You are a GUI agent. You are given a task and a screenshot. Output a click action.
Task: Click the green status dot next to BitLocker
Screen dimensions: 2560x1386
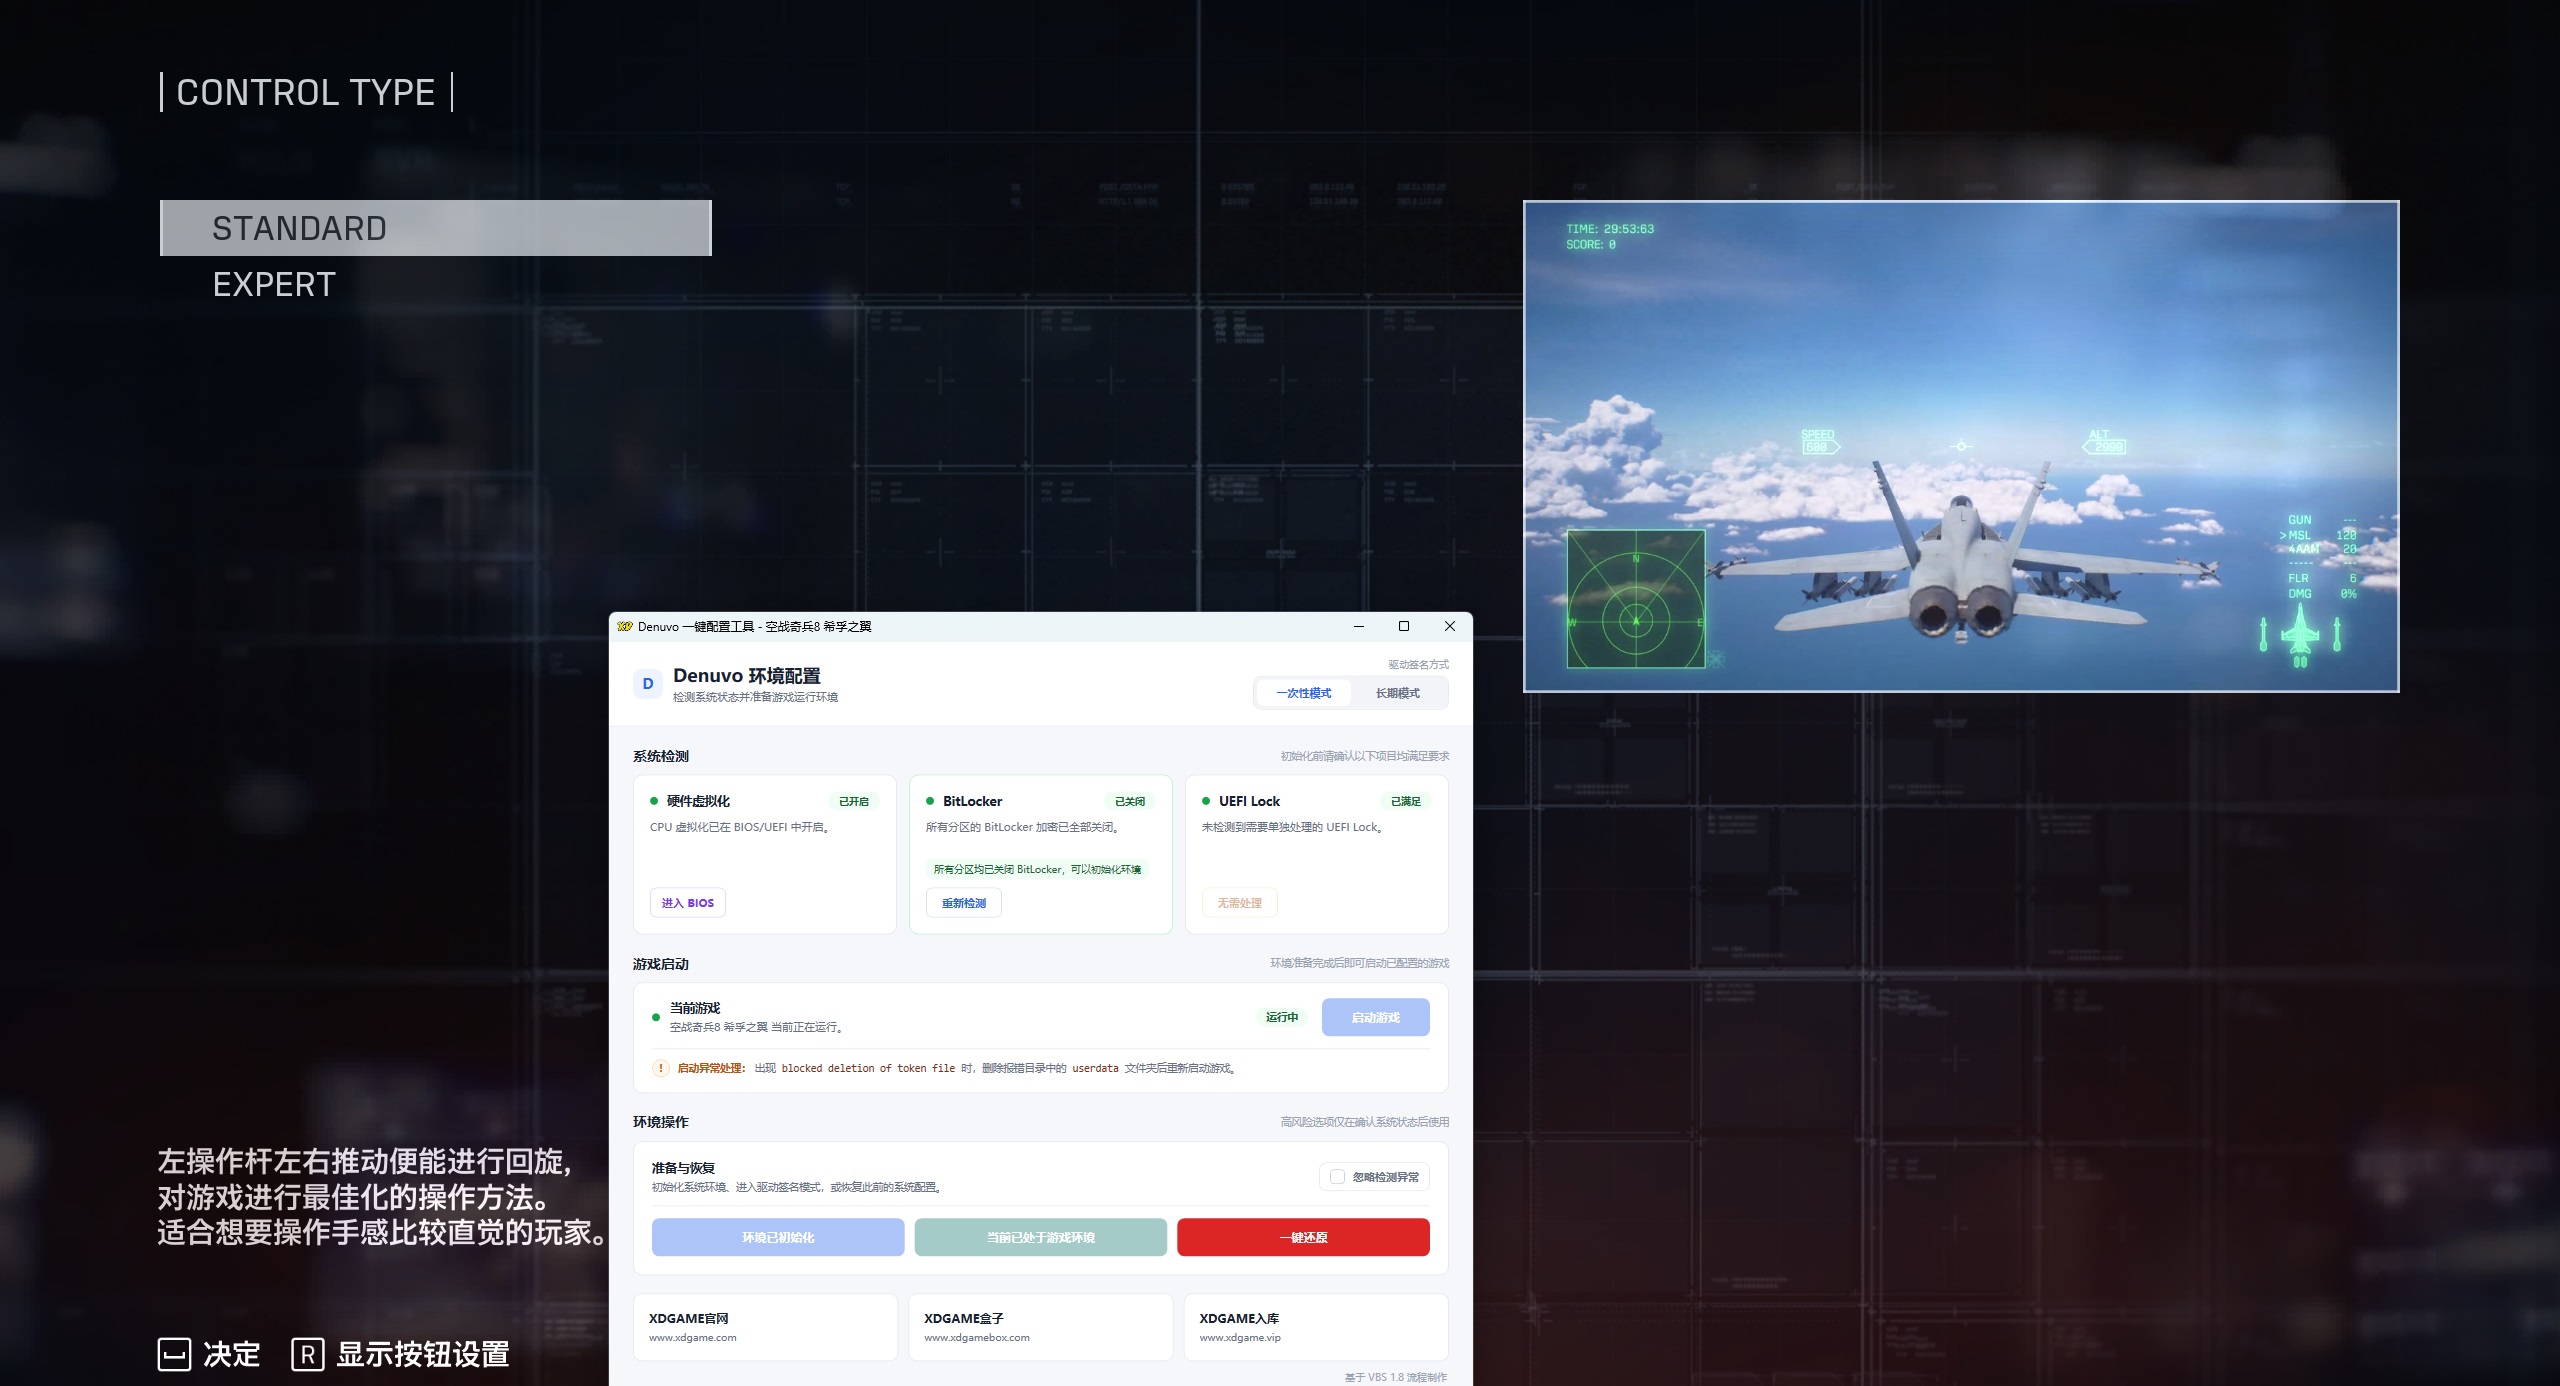(930, 801)
